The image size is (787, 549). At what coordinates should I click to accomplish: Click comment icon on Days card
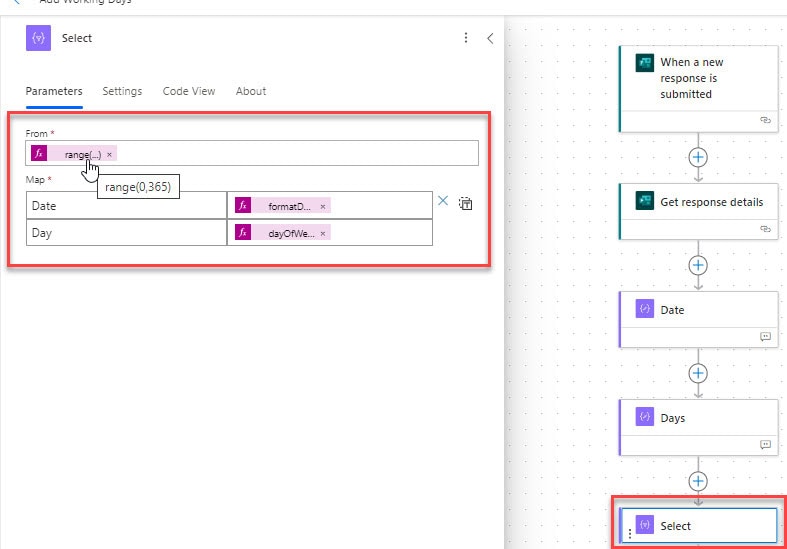(765, 444)
